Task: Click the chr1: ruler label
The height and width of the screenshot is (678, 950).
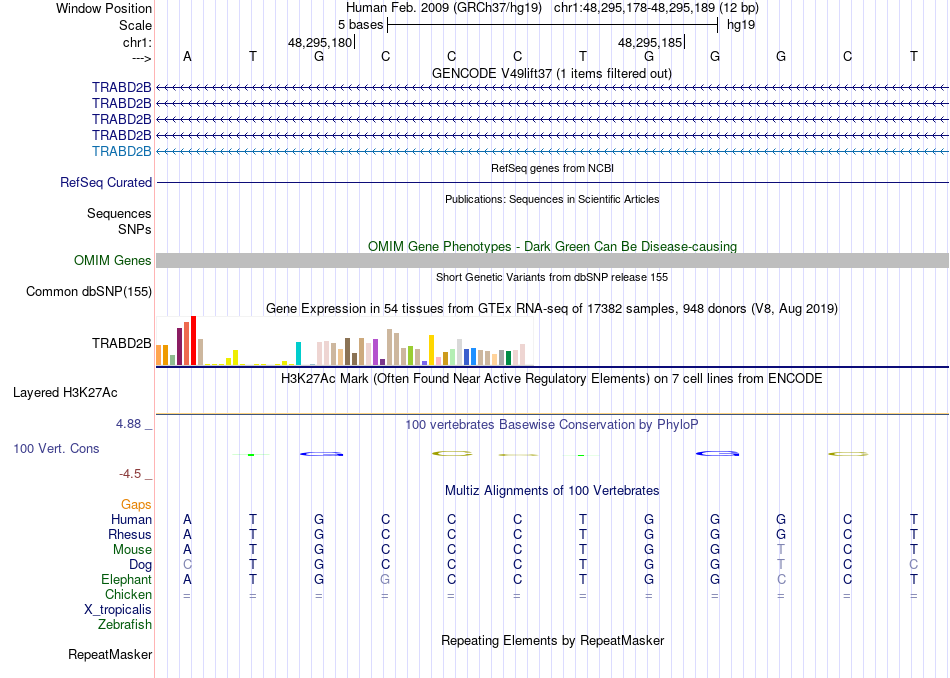Action: click(x=138, y=42)
